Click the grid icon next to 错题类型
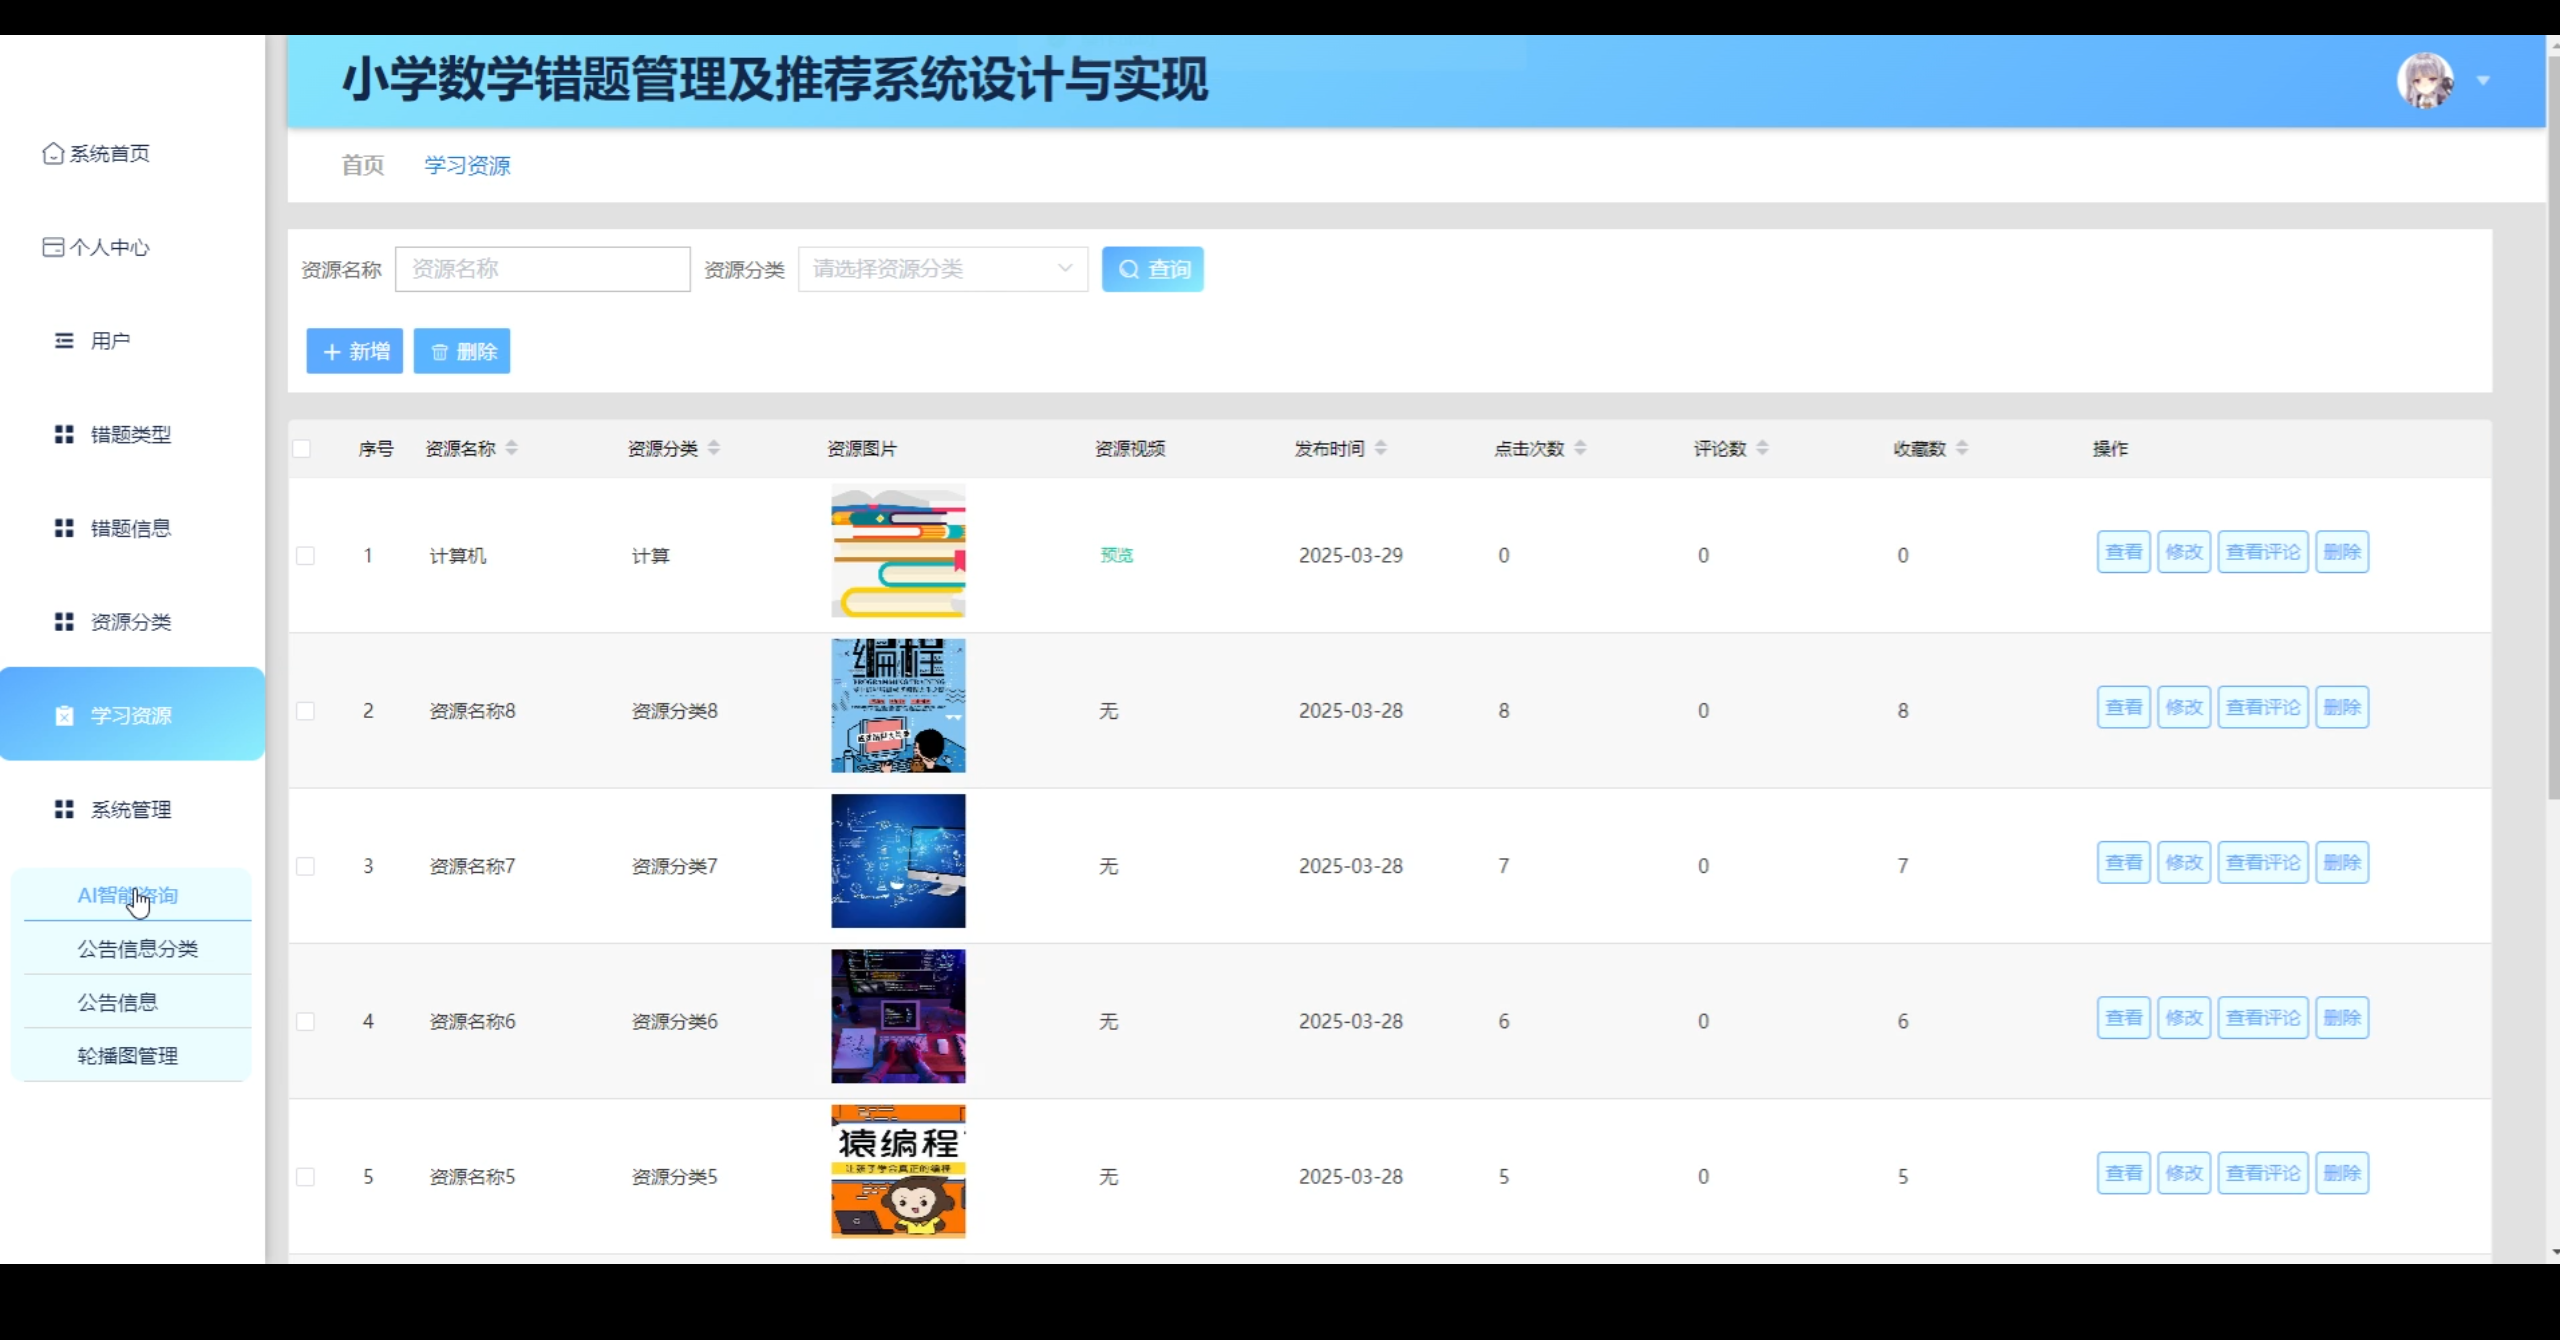Viewport: 2560px width, 1340px height. click(64, 434)
